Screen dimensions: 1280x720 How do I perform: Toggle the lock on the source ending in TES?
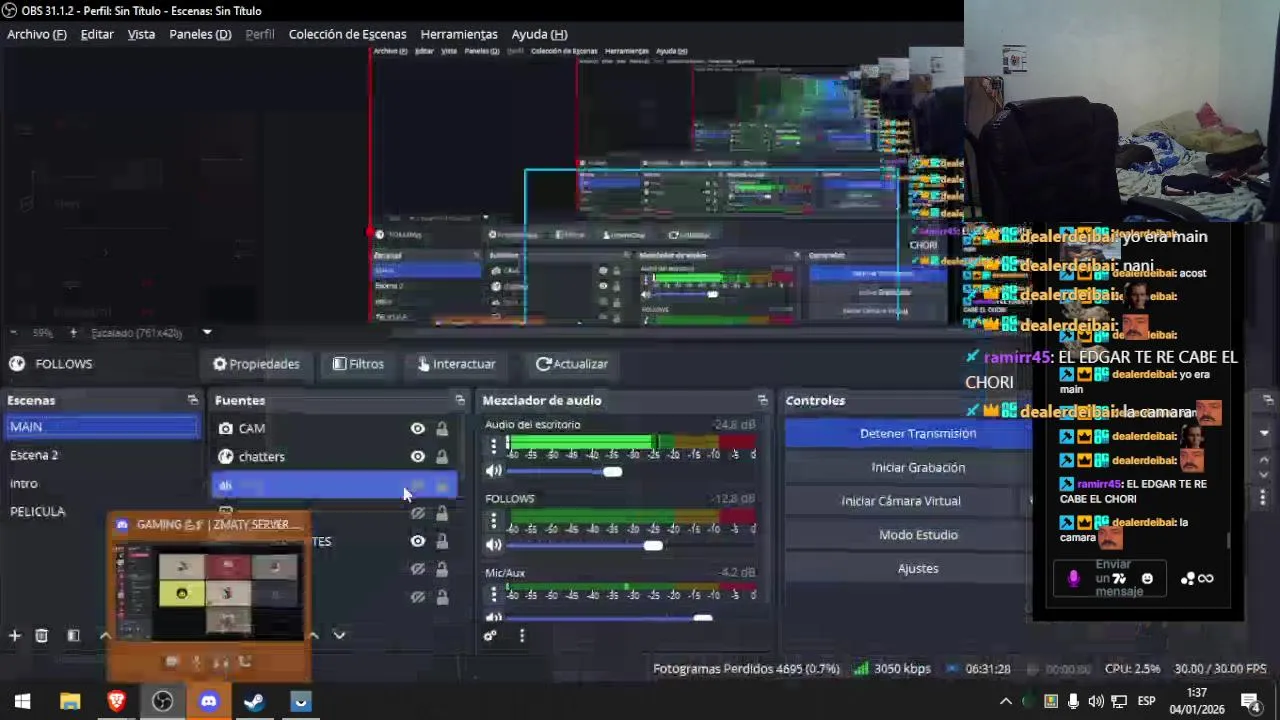coord(442,541)
